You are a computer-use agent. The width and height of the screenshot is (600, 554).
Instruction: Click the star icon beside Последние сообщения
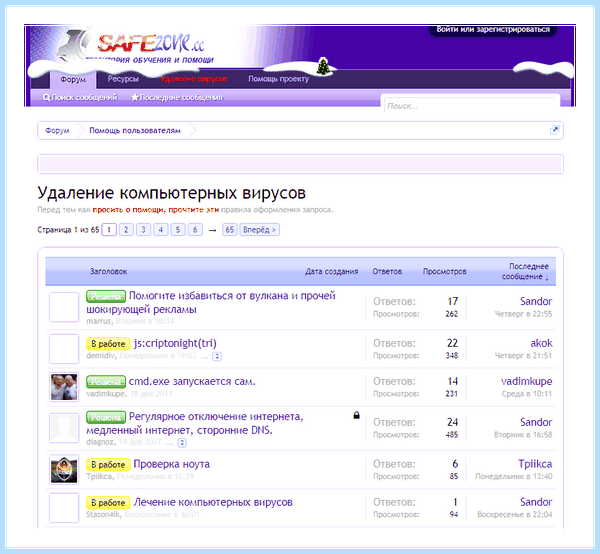[x=135, y=97]
